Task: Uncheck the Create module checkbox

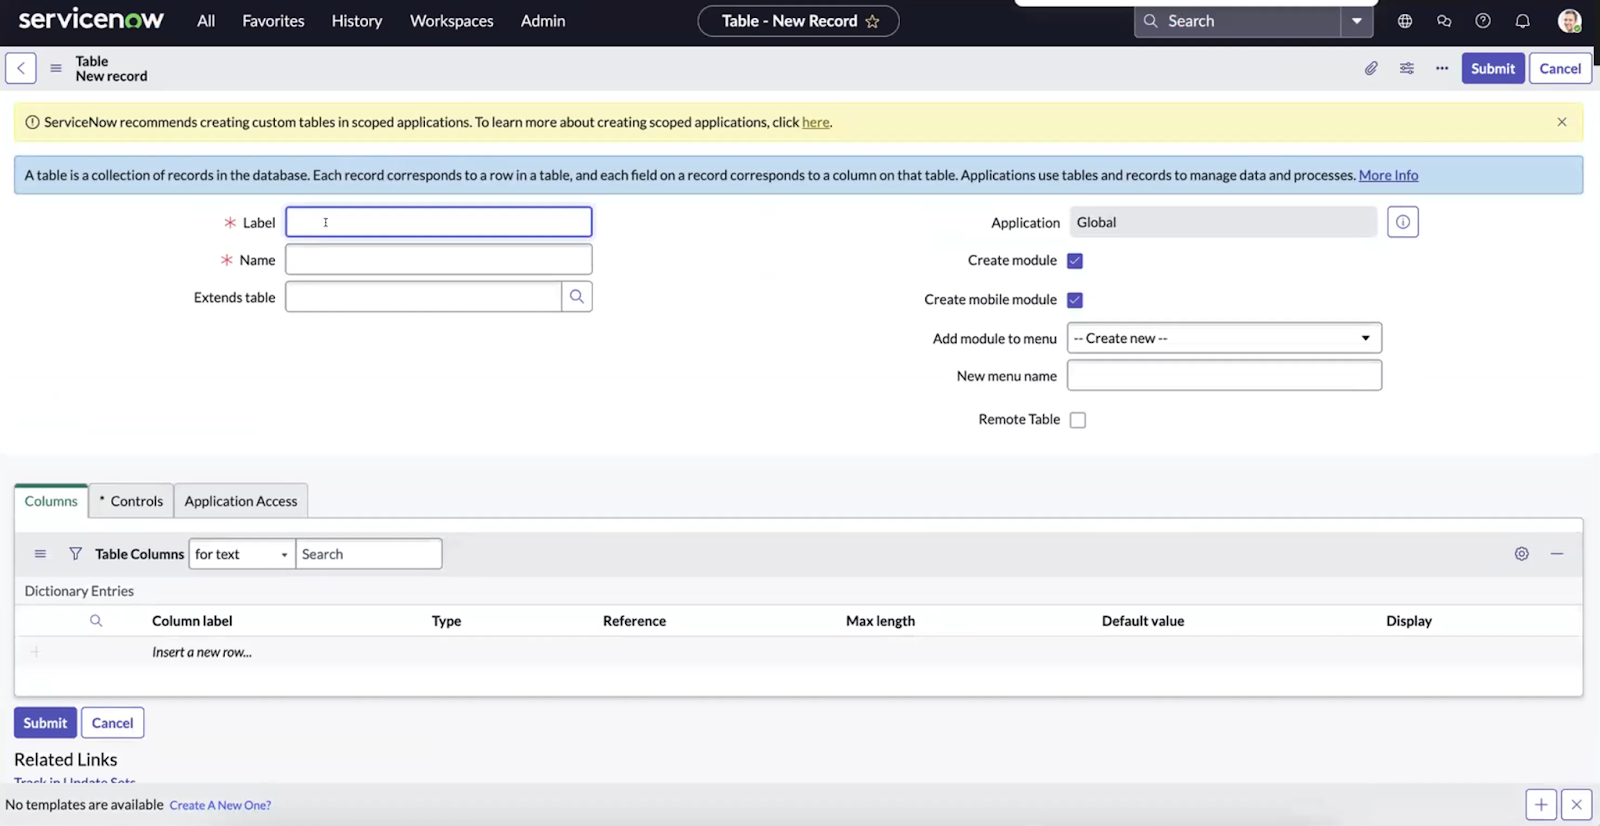Action: click(x=1075, y=261)
